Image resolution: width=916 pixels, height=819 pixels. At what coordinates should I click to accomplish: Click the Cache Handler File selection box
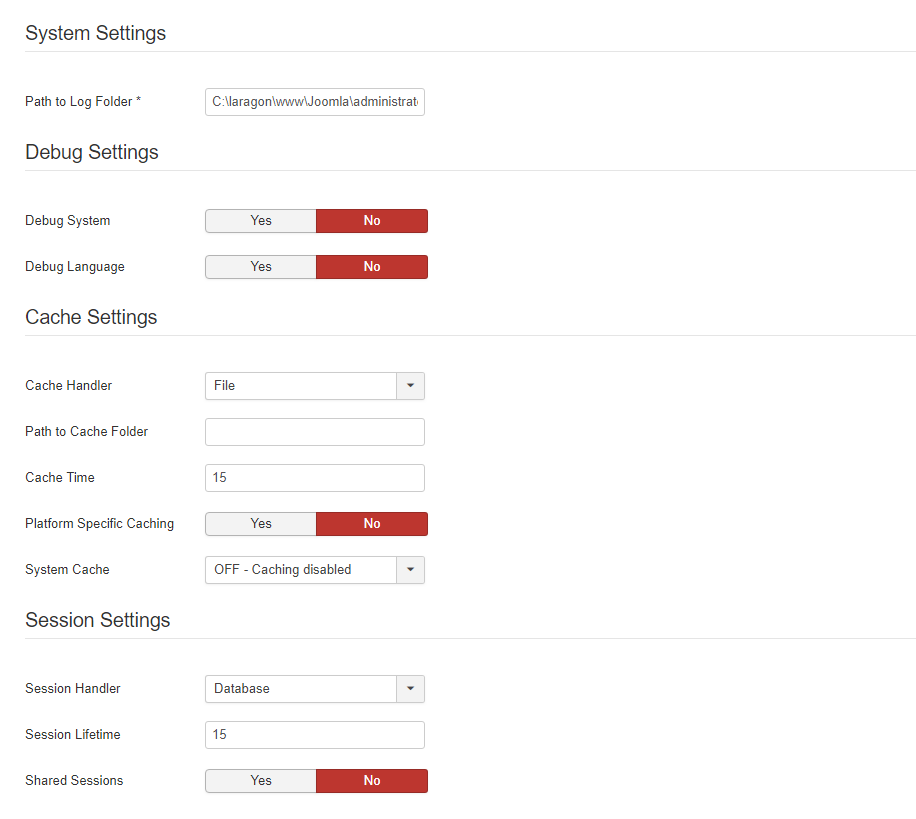click(301, 386)
